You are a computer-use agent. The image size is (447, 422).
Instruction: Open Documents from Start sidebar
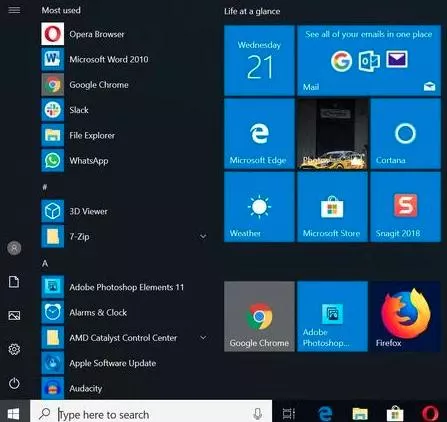click(14, 282)
